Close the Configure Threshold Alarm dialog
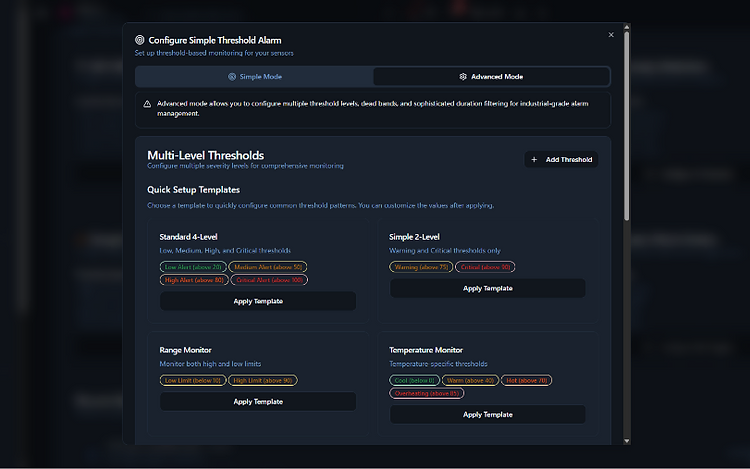Viewport: 750px width, 469px height. click(x=611, y=35)
